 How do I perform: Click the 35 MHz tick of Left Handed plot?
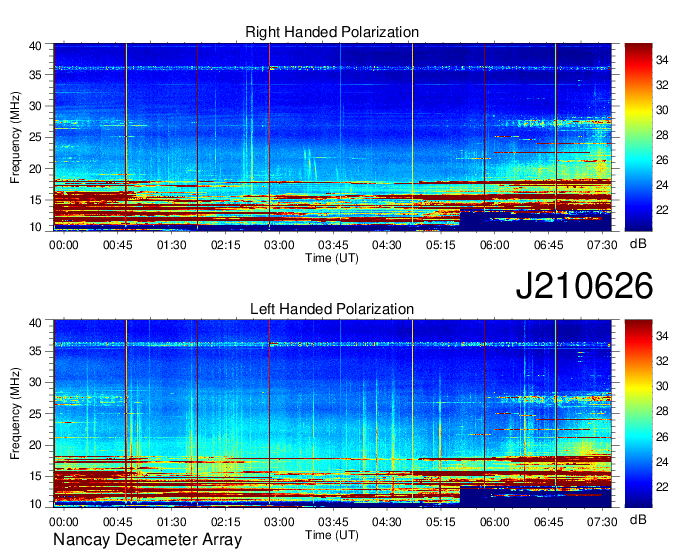(x=36, y=351)
